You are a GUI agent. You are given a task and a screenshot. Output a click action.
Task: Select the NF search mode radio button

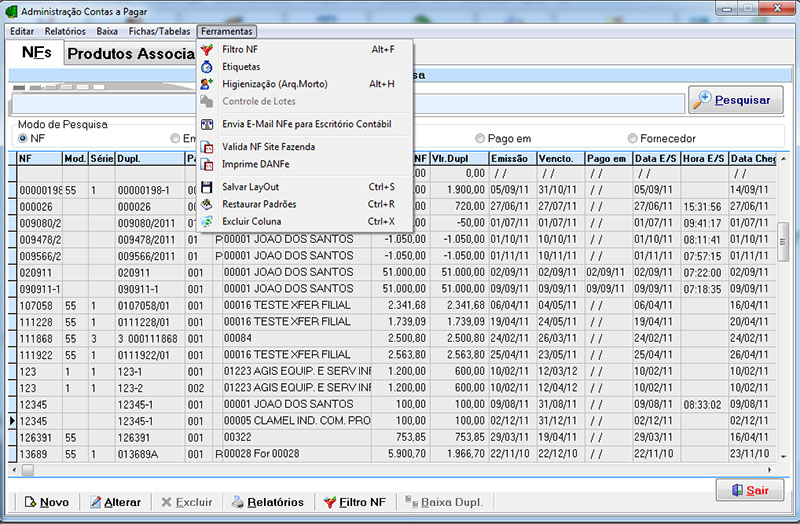pyautogui.click(x=23, y=138)
